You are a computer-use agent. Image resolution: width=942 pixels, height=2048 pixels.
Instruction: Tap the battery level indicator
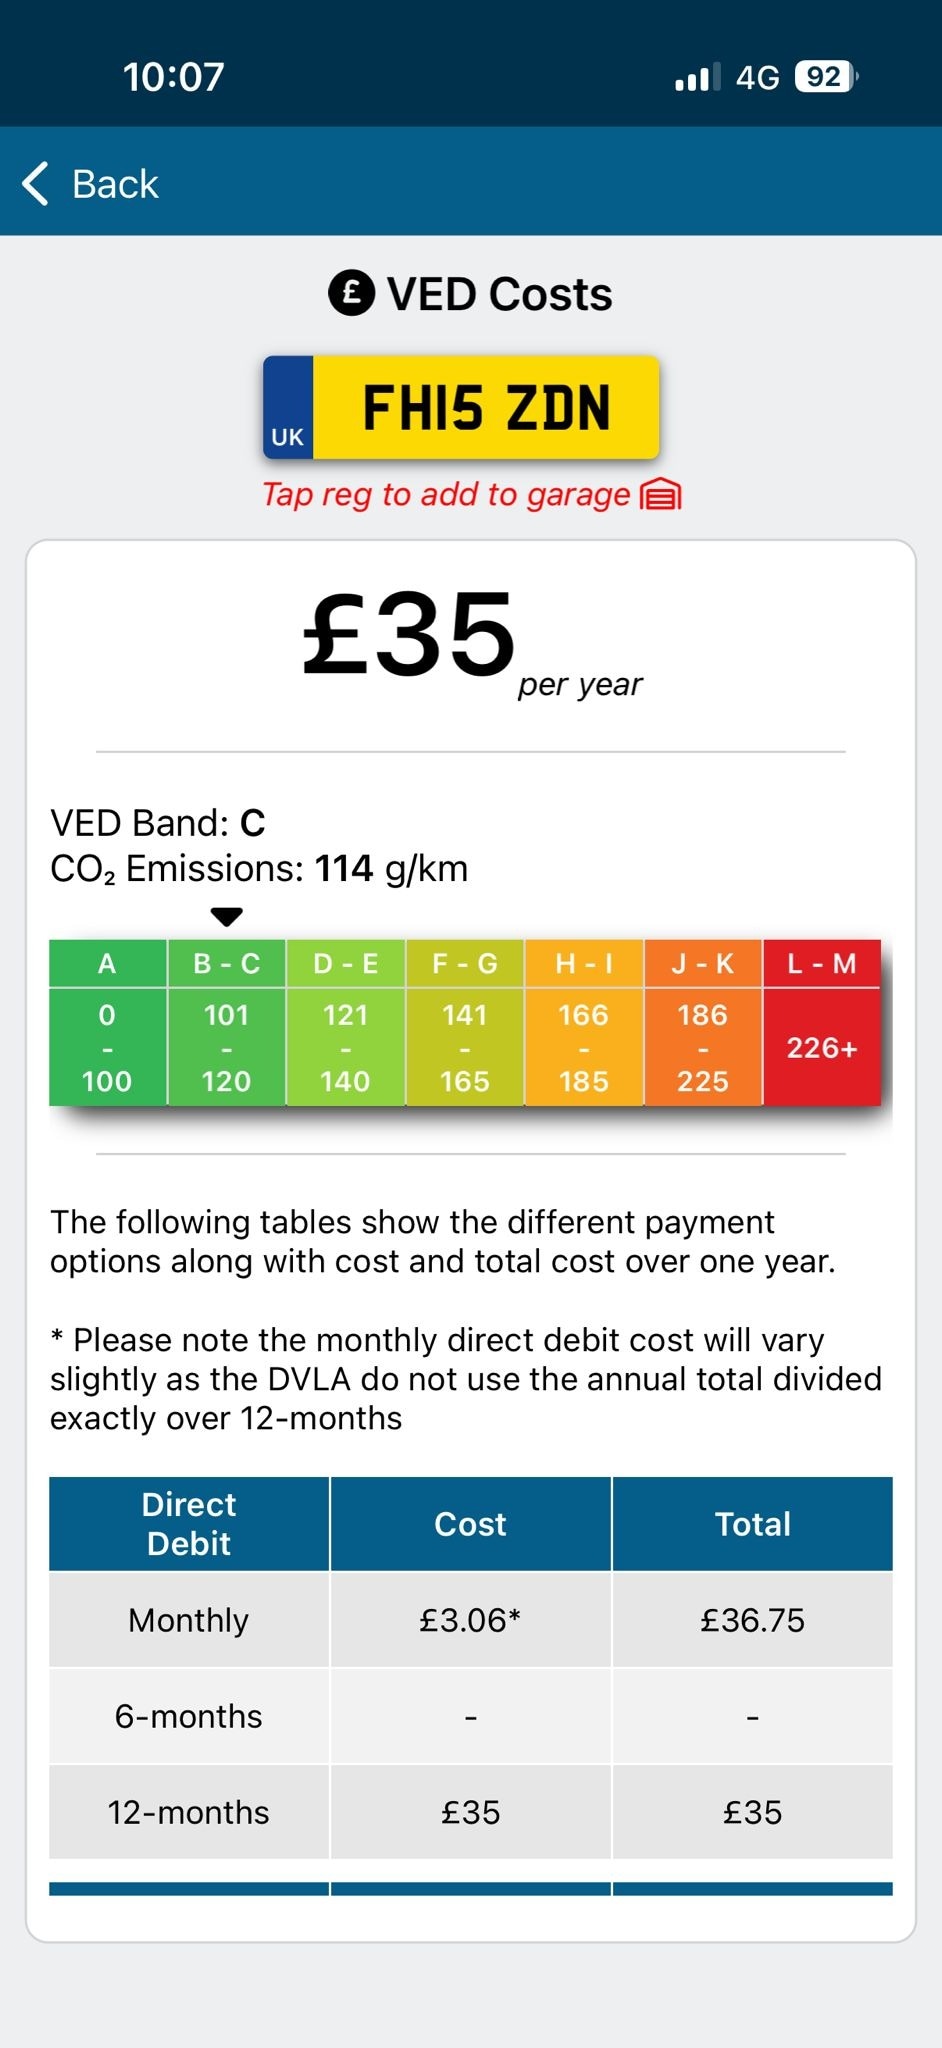825,77
